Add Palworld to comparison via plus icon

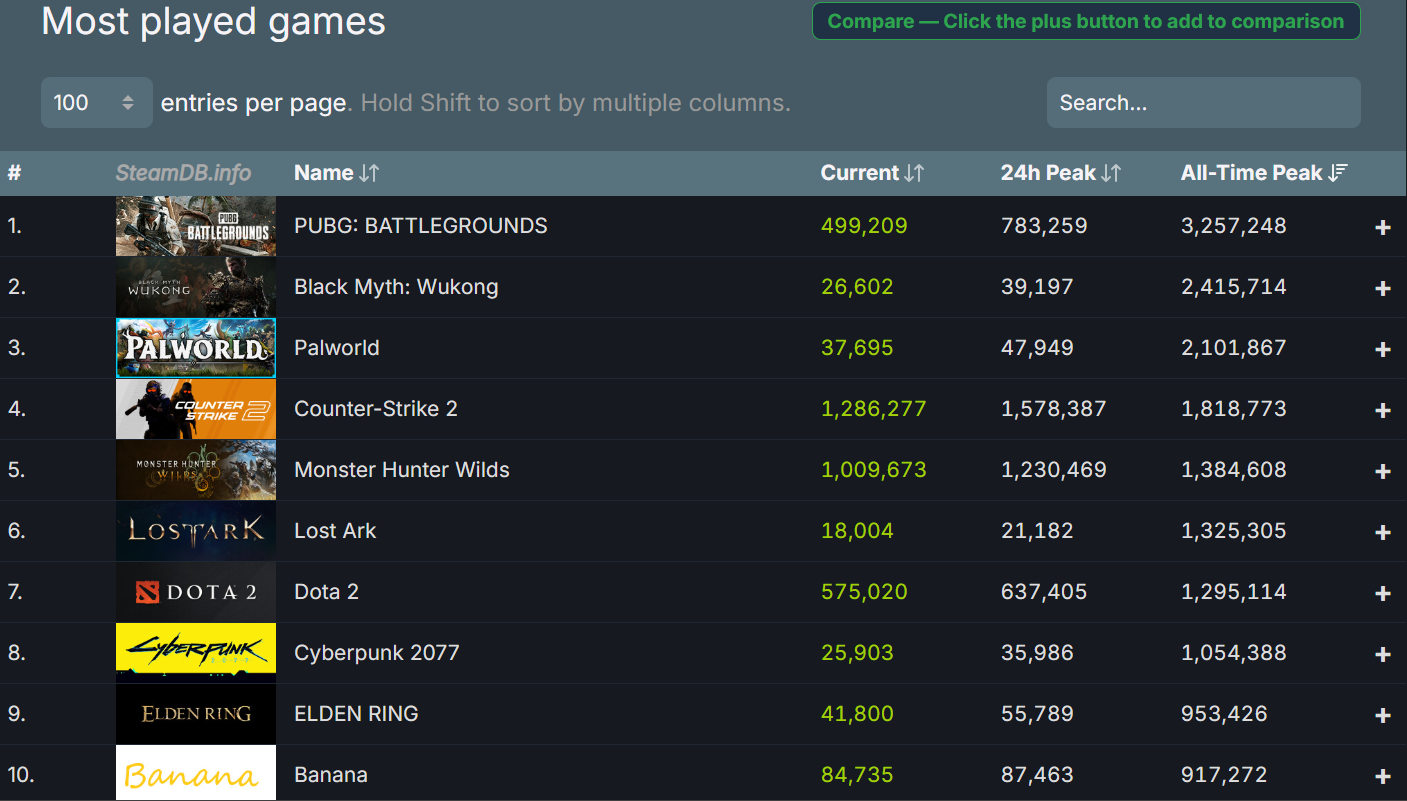point(1382,348)
